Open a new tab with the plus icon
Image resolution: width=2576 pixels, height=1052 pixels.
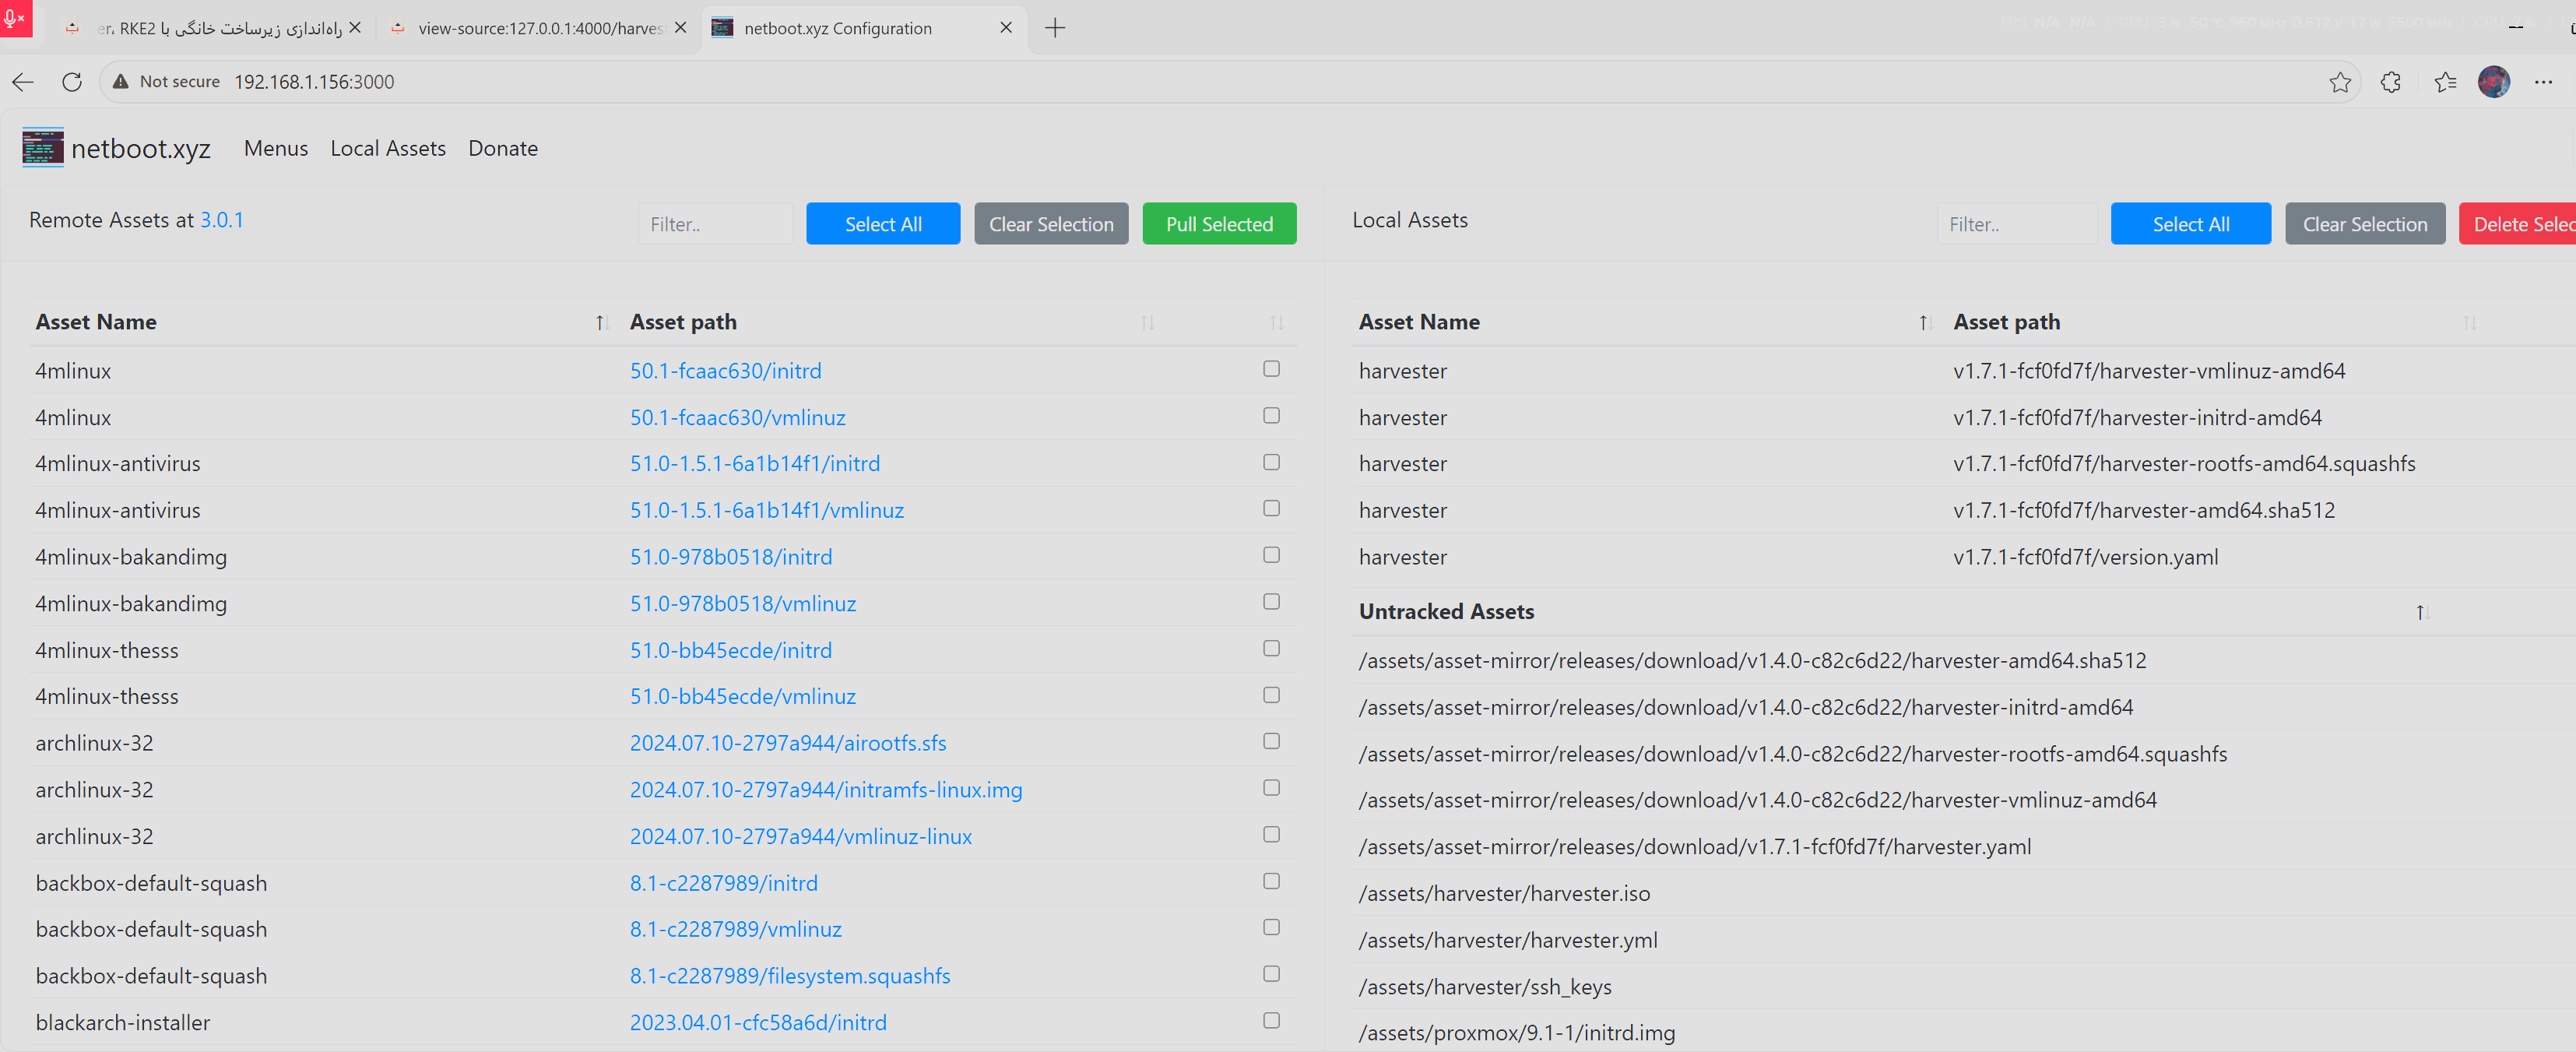[1054, 28]
